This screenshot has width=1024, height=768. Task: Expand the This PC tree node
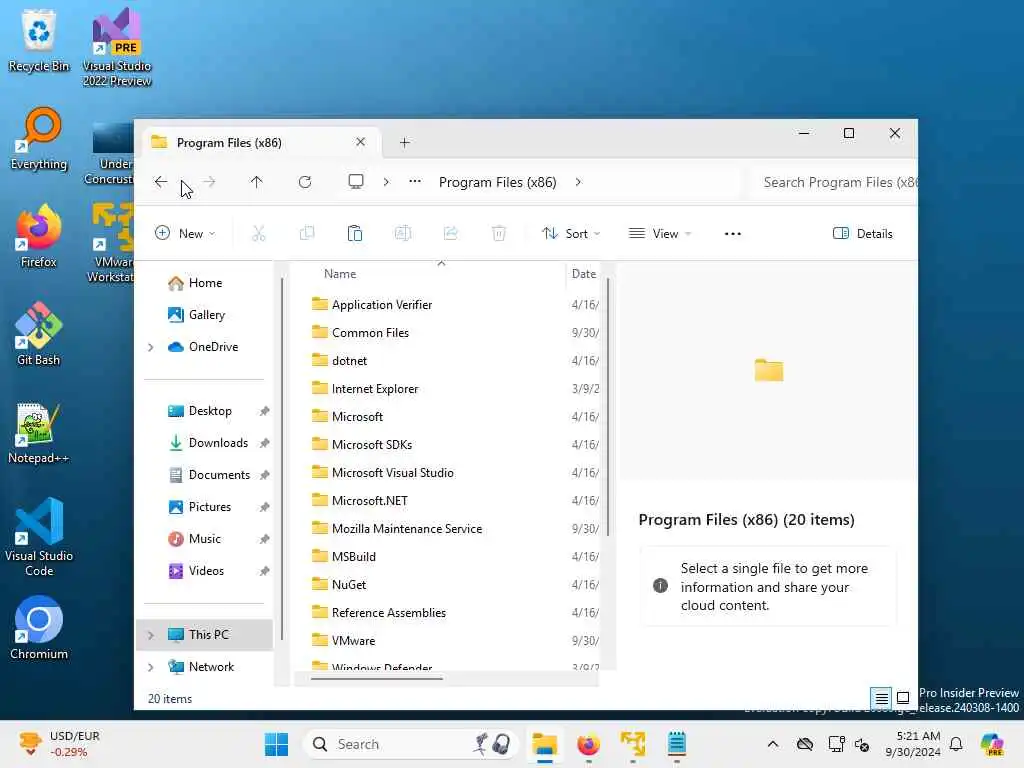click(151, 635)
